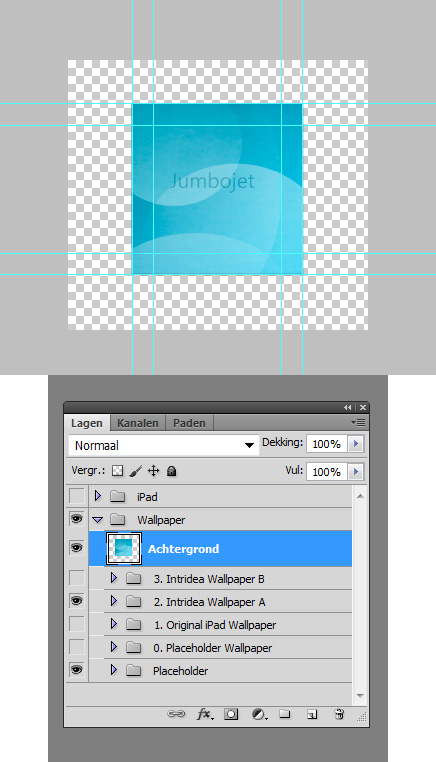Expand 1. Original iPad Wallpaper group
The height and width of the screenshot is (762, 436).
click(114, 623)
